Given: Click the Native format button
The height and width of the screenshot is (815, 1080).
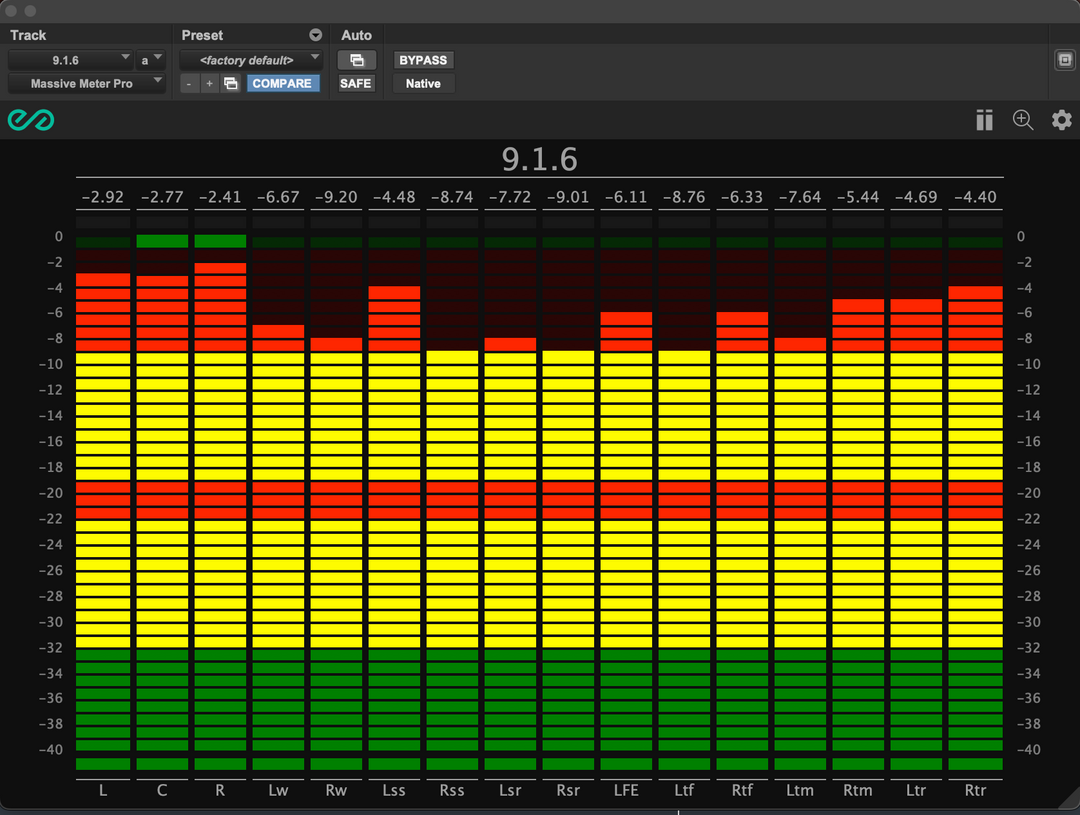Looking at the screenshot, I should point(423,84).
